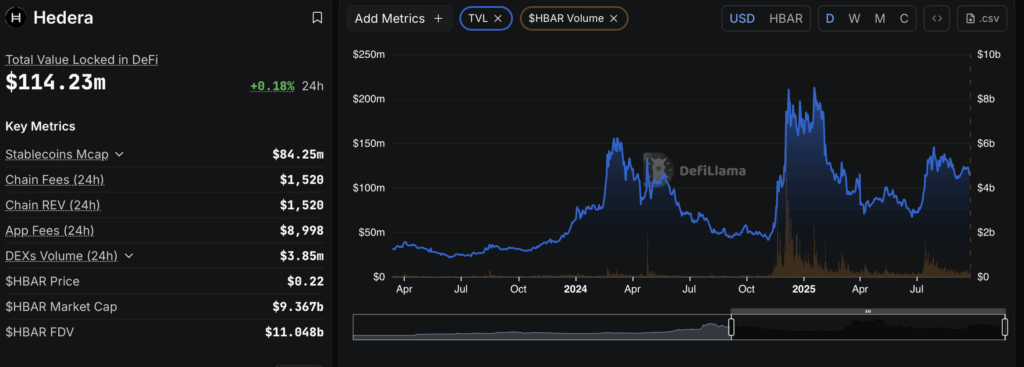Open embed code for the chart

(936, 18)
